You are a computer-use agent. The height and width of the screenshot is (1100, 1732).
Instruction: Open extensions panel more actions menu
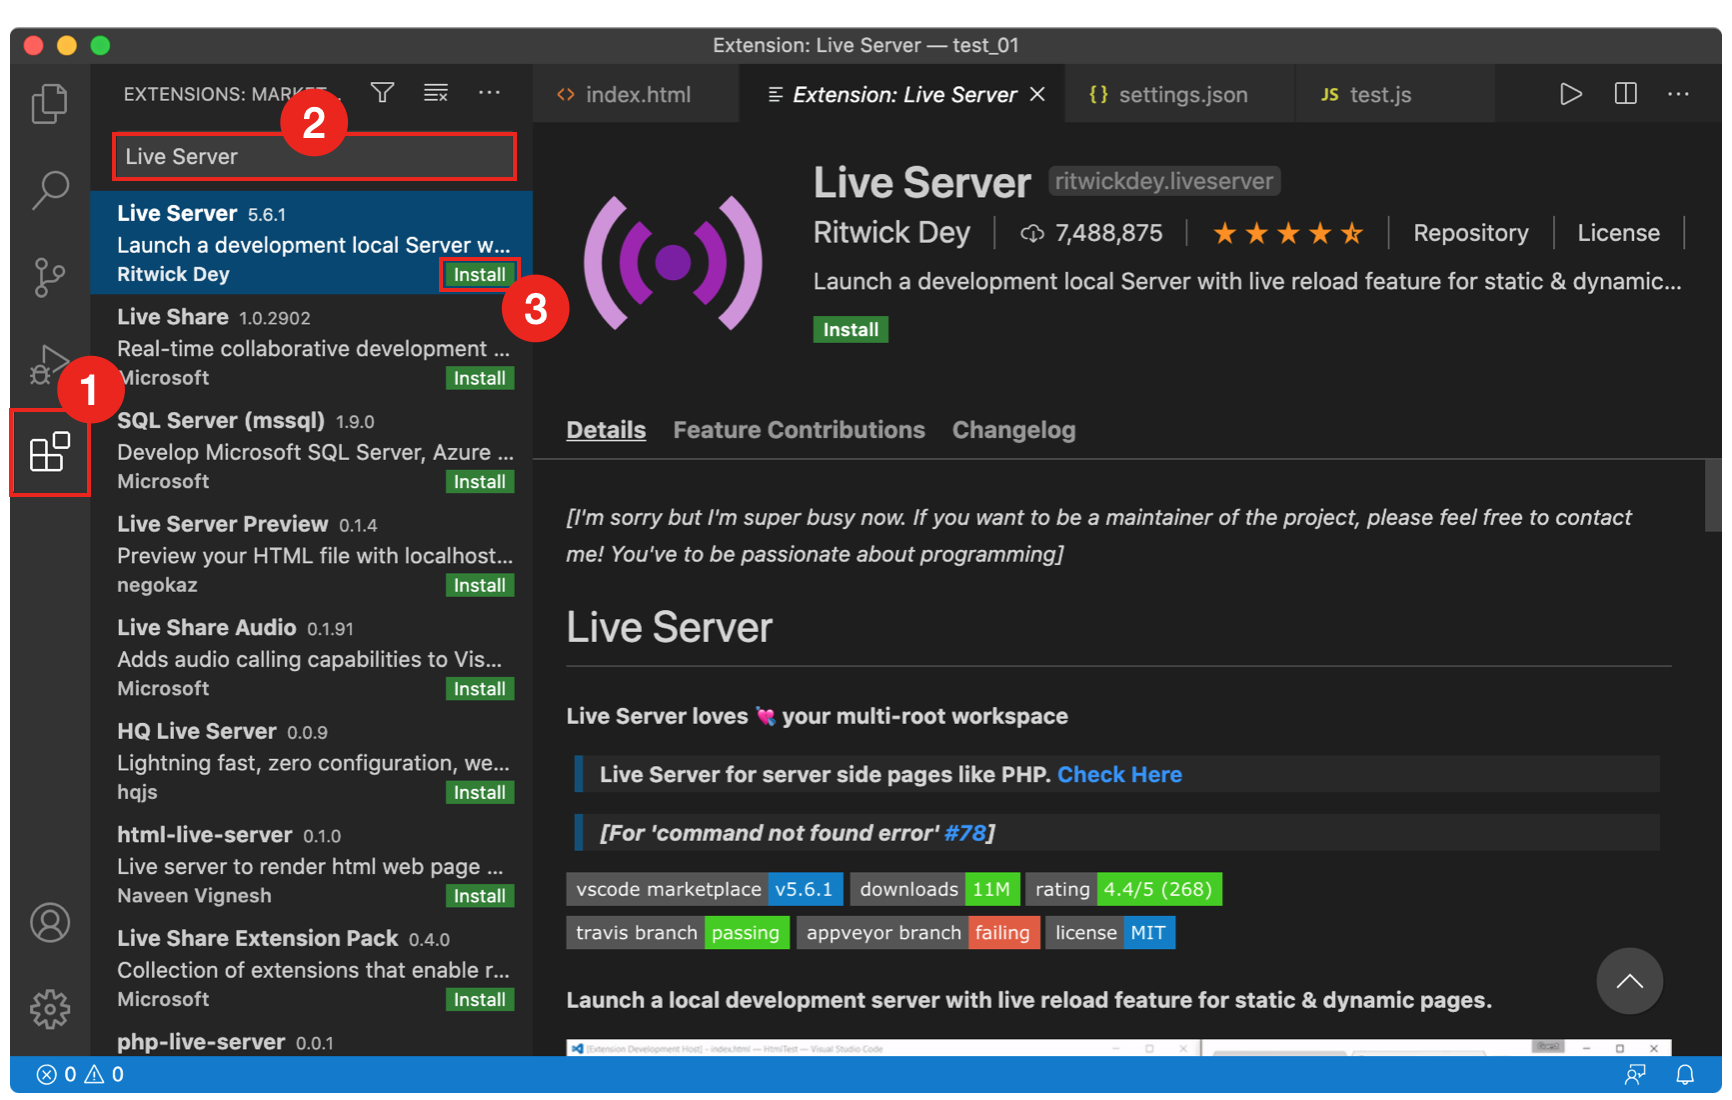coord(489,93)
